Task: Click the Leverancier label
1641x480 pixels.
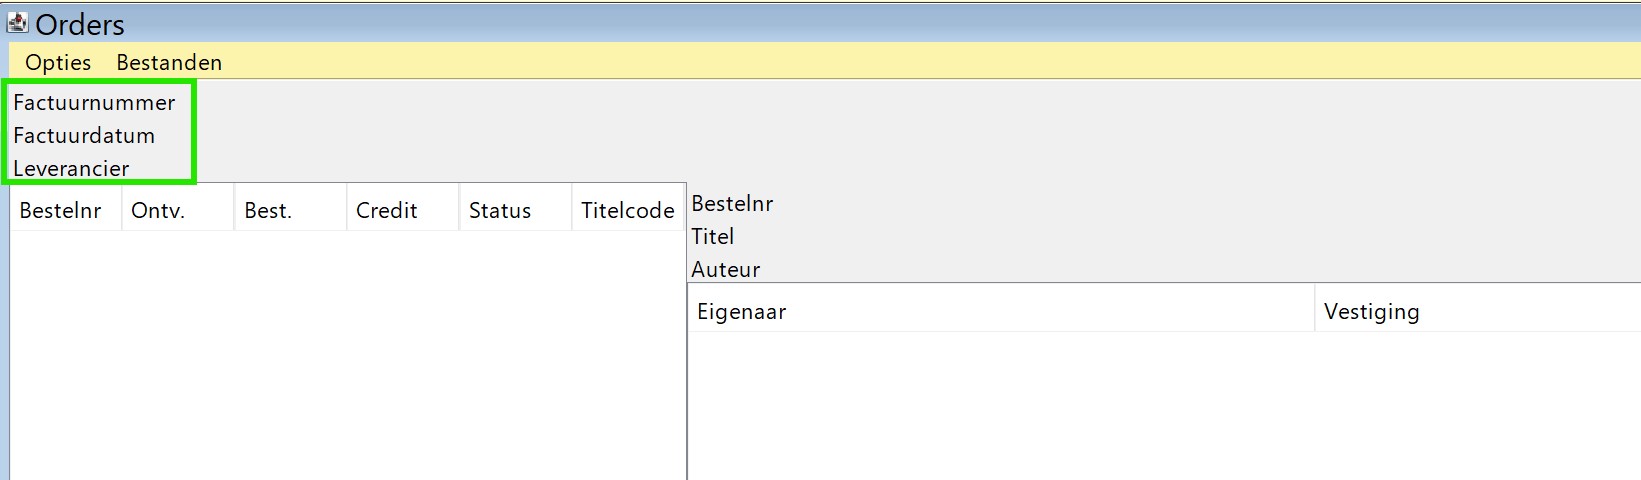Action: point(71,168)
